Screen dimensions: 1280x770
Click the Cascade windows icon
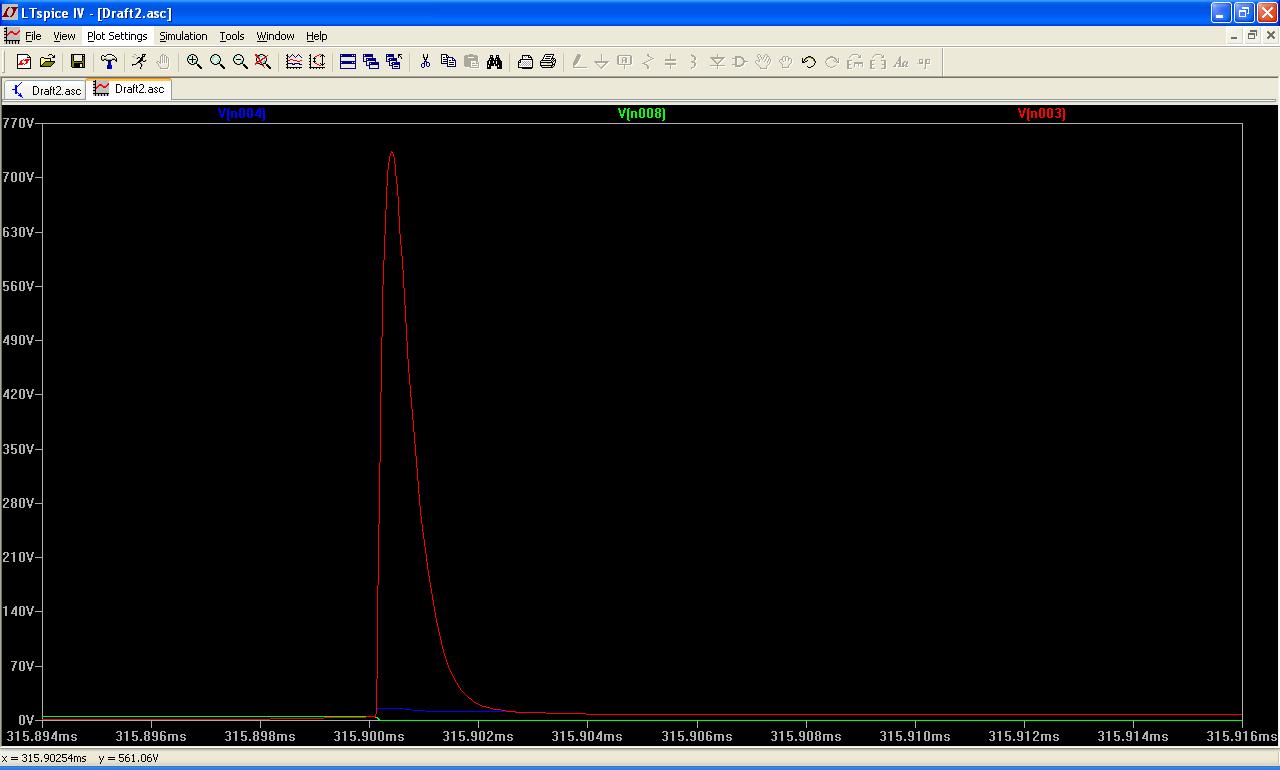click(371, 62)
